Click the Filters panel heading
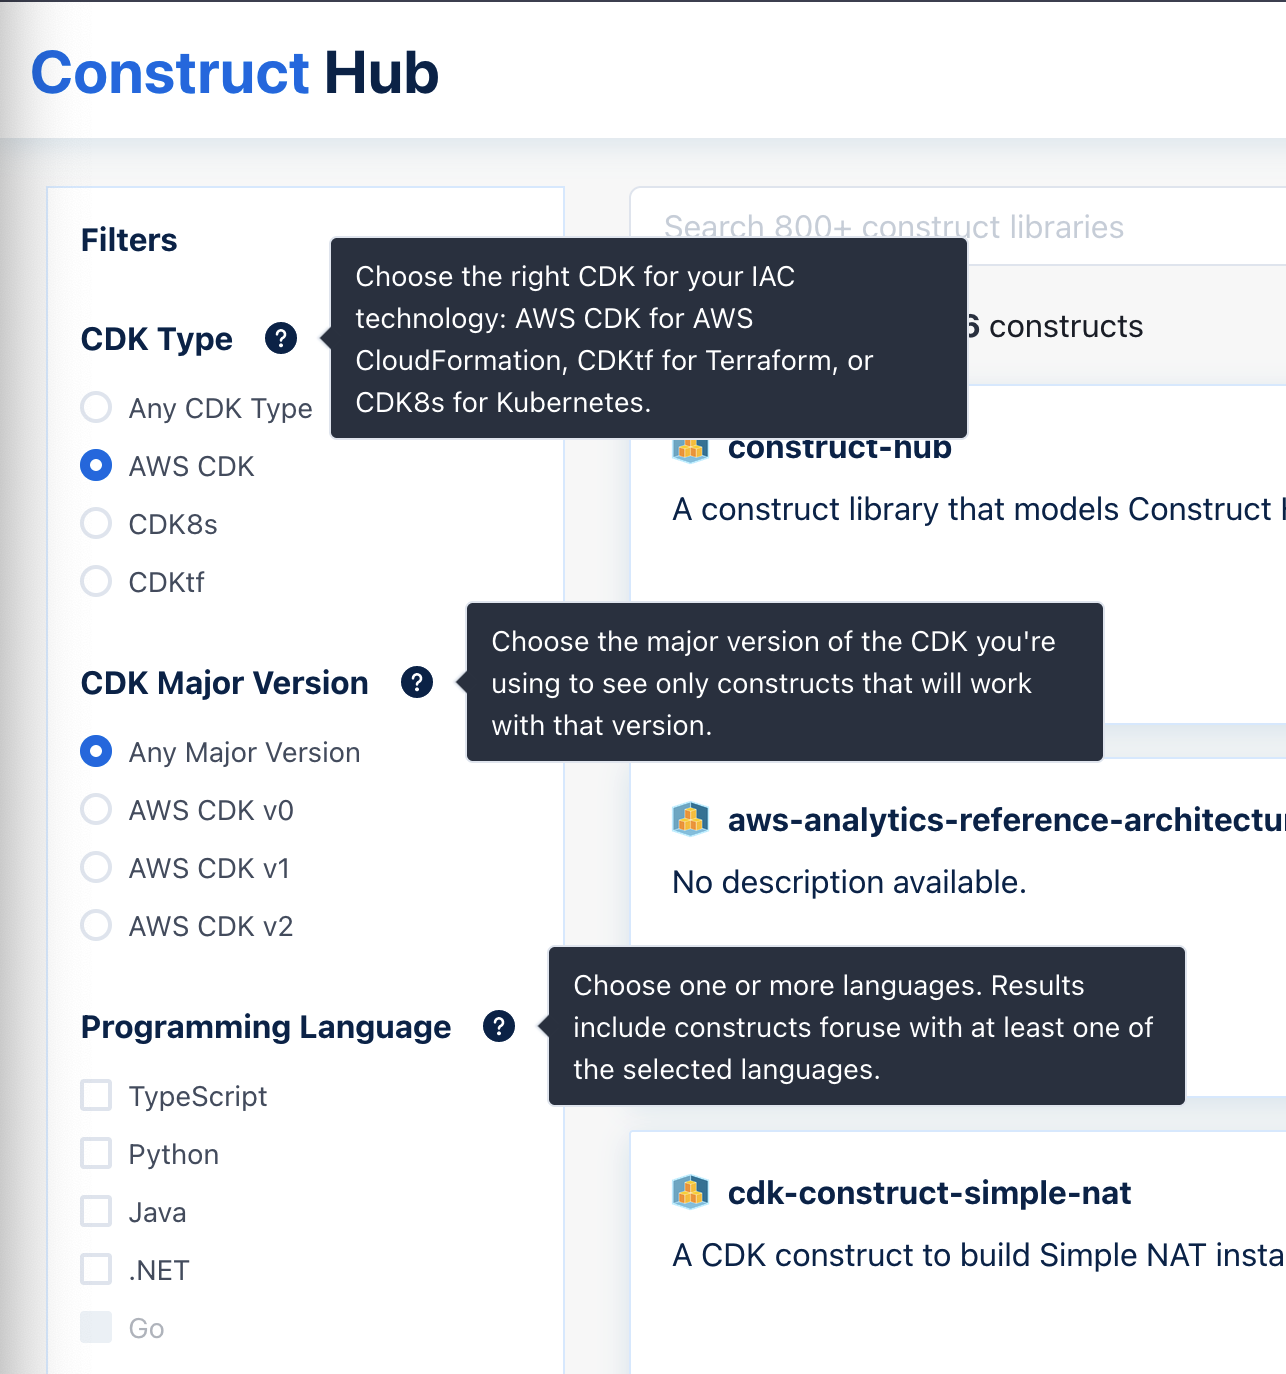Image resolution: width=1286 pixels, height=1374 pixels. (x=128, y=239)
